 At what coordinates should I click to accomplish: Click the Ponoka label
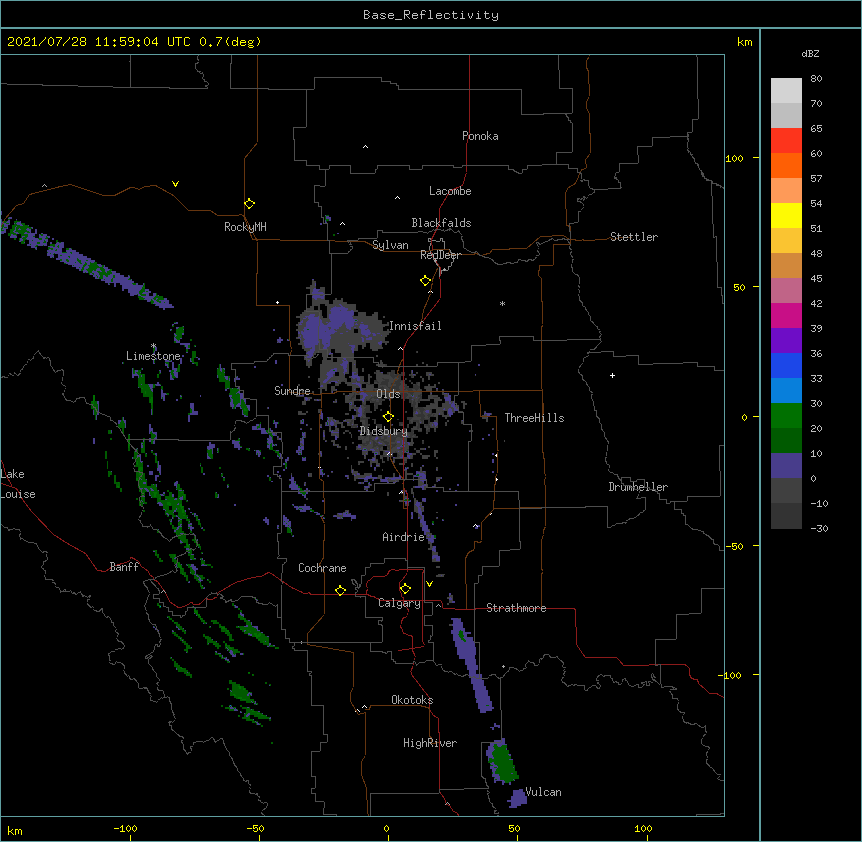[x=480, y=136]
